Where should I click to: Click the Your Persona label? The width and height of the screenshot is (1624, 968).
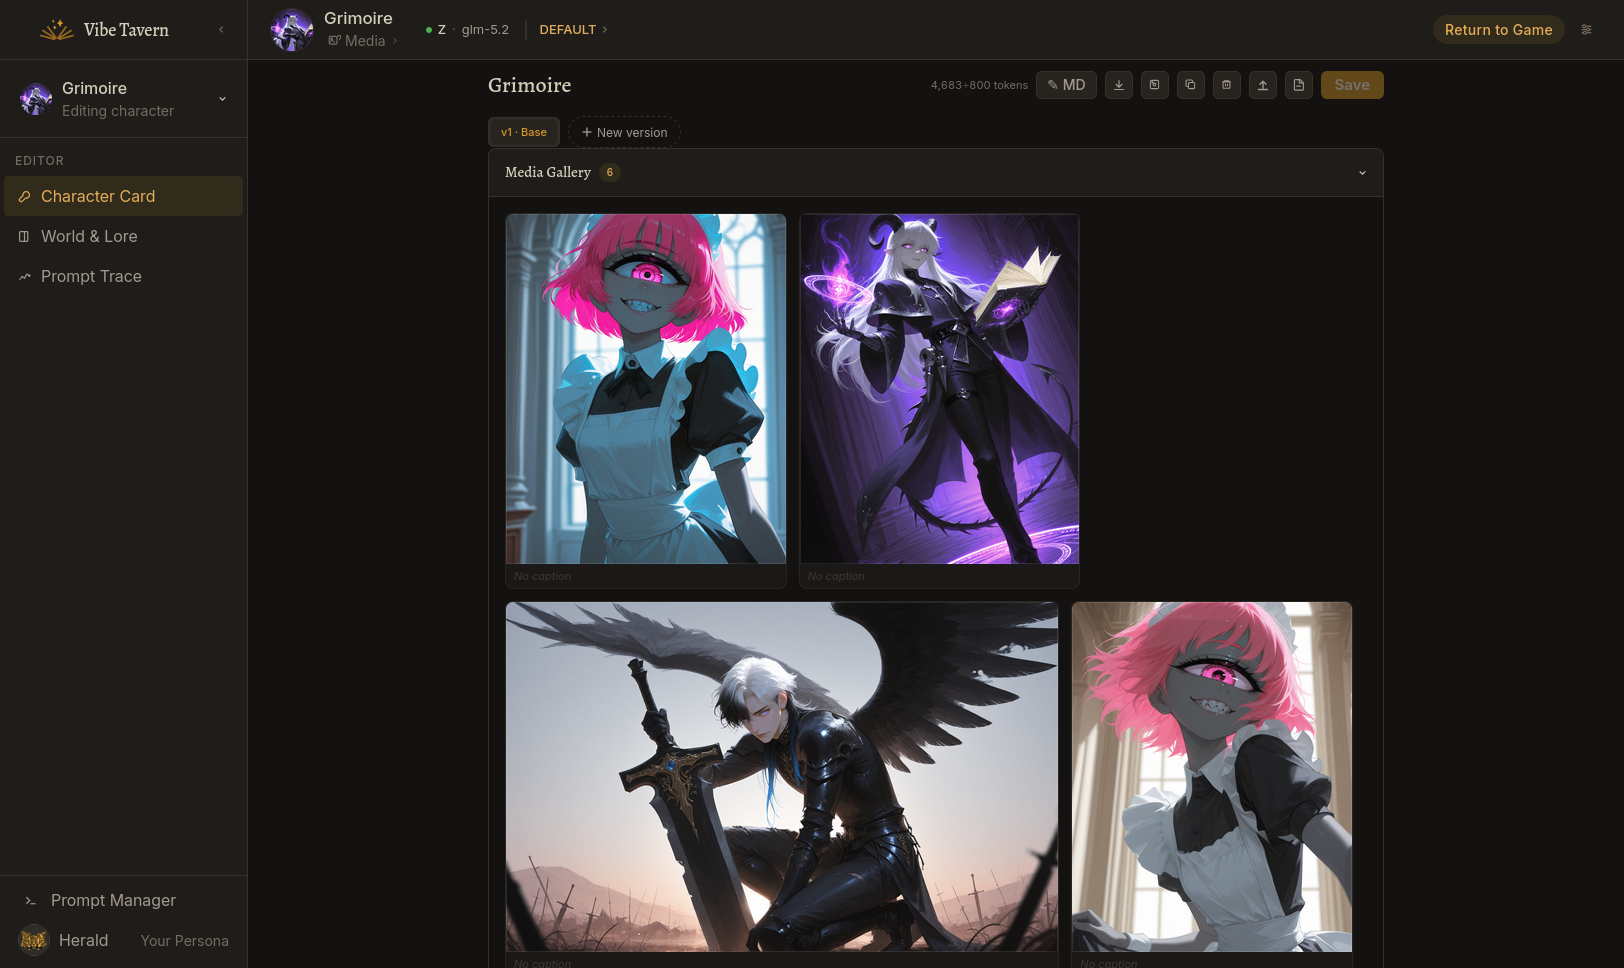(185, 941)
